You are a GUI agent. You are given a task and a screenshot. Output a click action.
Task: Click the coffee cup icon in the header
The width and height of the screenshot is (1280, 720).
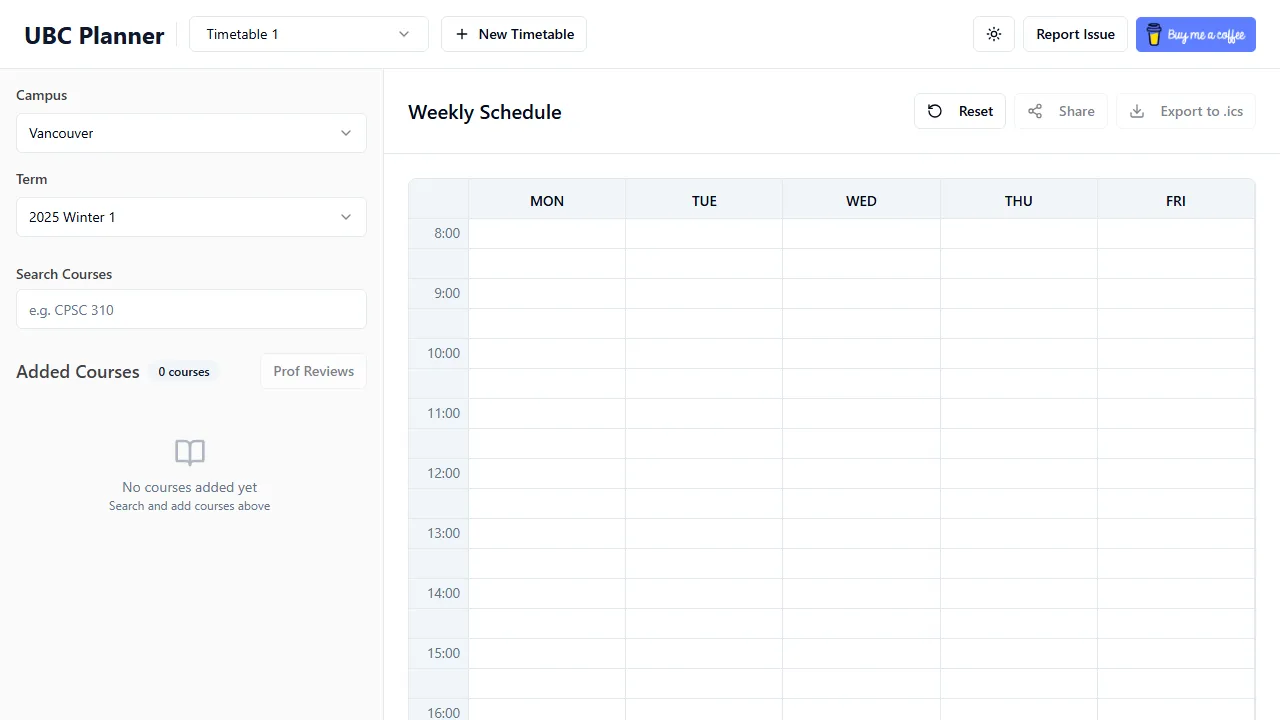coord(1153,33)
